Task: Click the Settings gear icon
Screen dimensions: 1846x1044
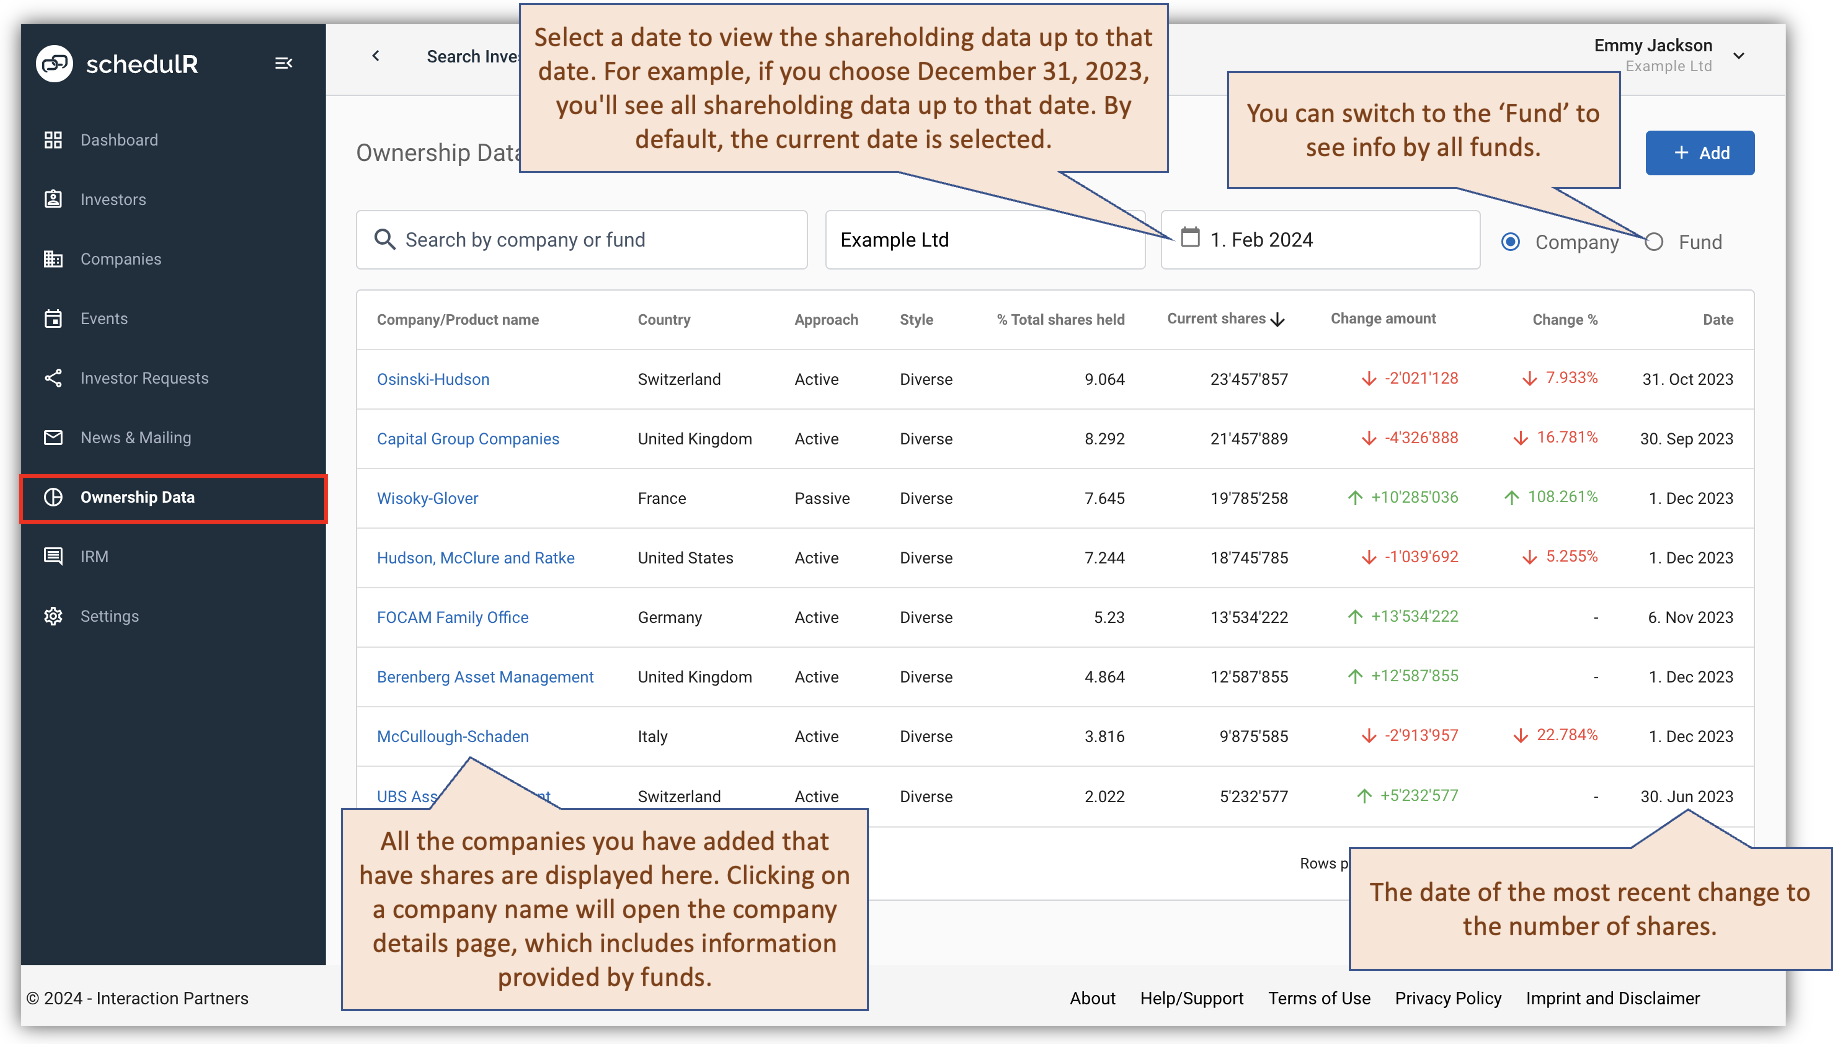Action: (53, 616)
